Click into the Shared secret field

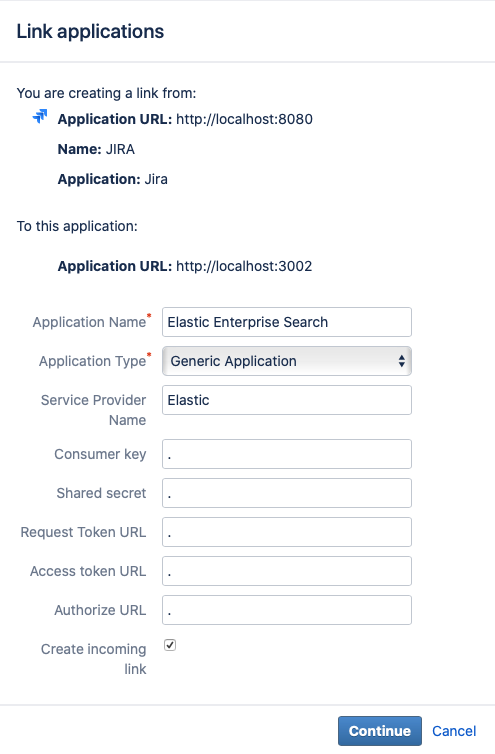[x=287, y=493]
